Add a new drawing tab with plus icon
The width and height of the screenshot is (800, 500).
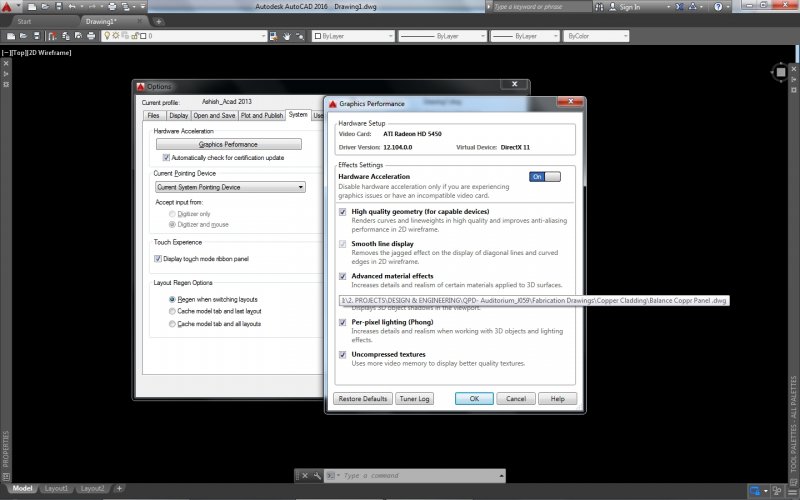(x=159, y=21)
